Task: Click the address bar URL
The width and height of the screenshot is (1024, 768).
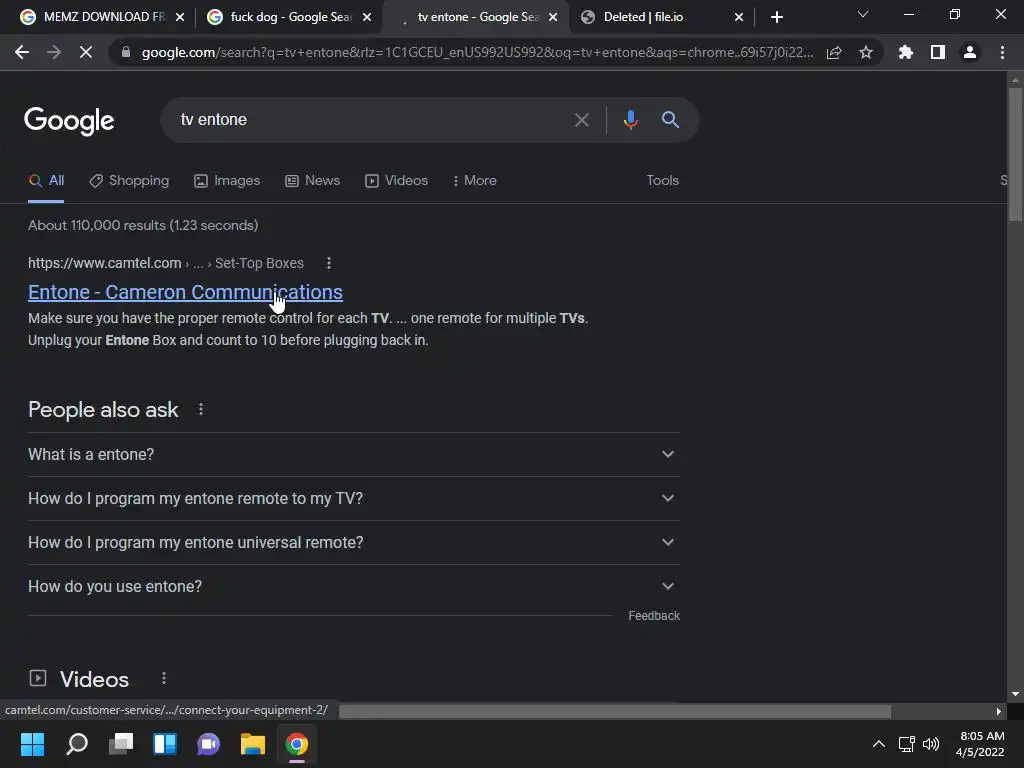Action: 477,52
